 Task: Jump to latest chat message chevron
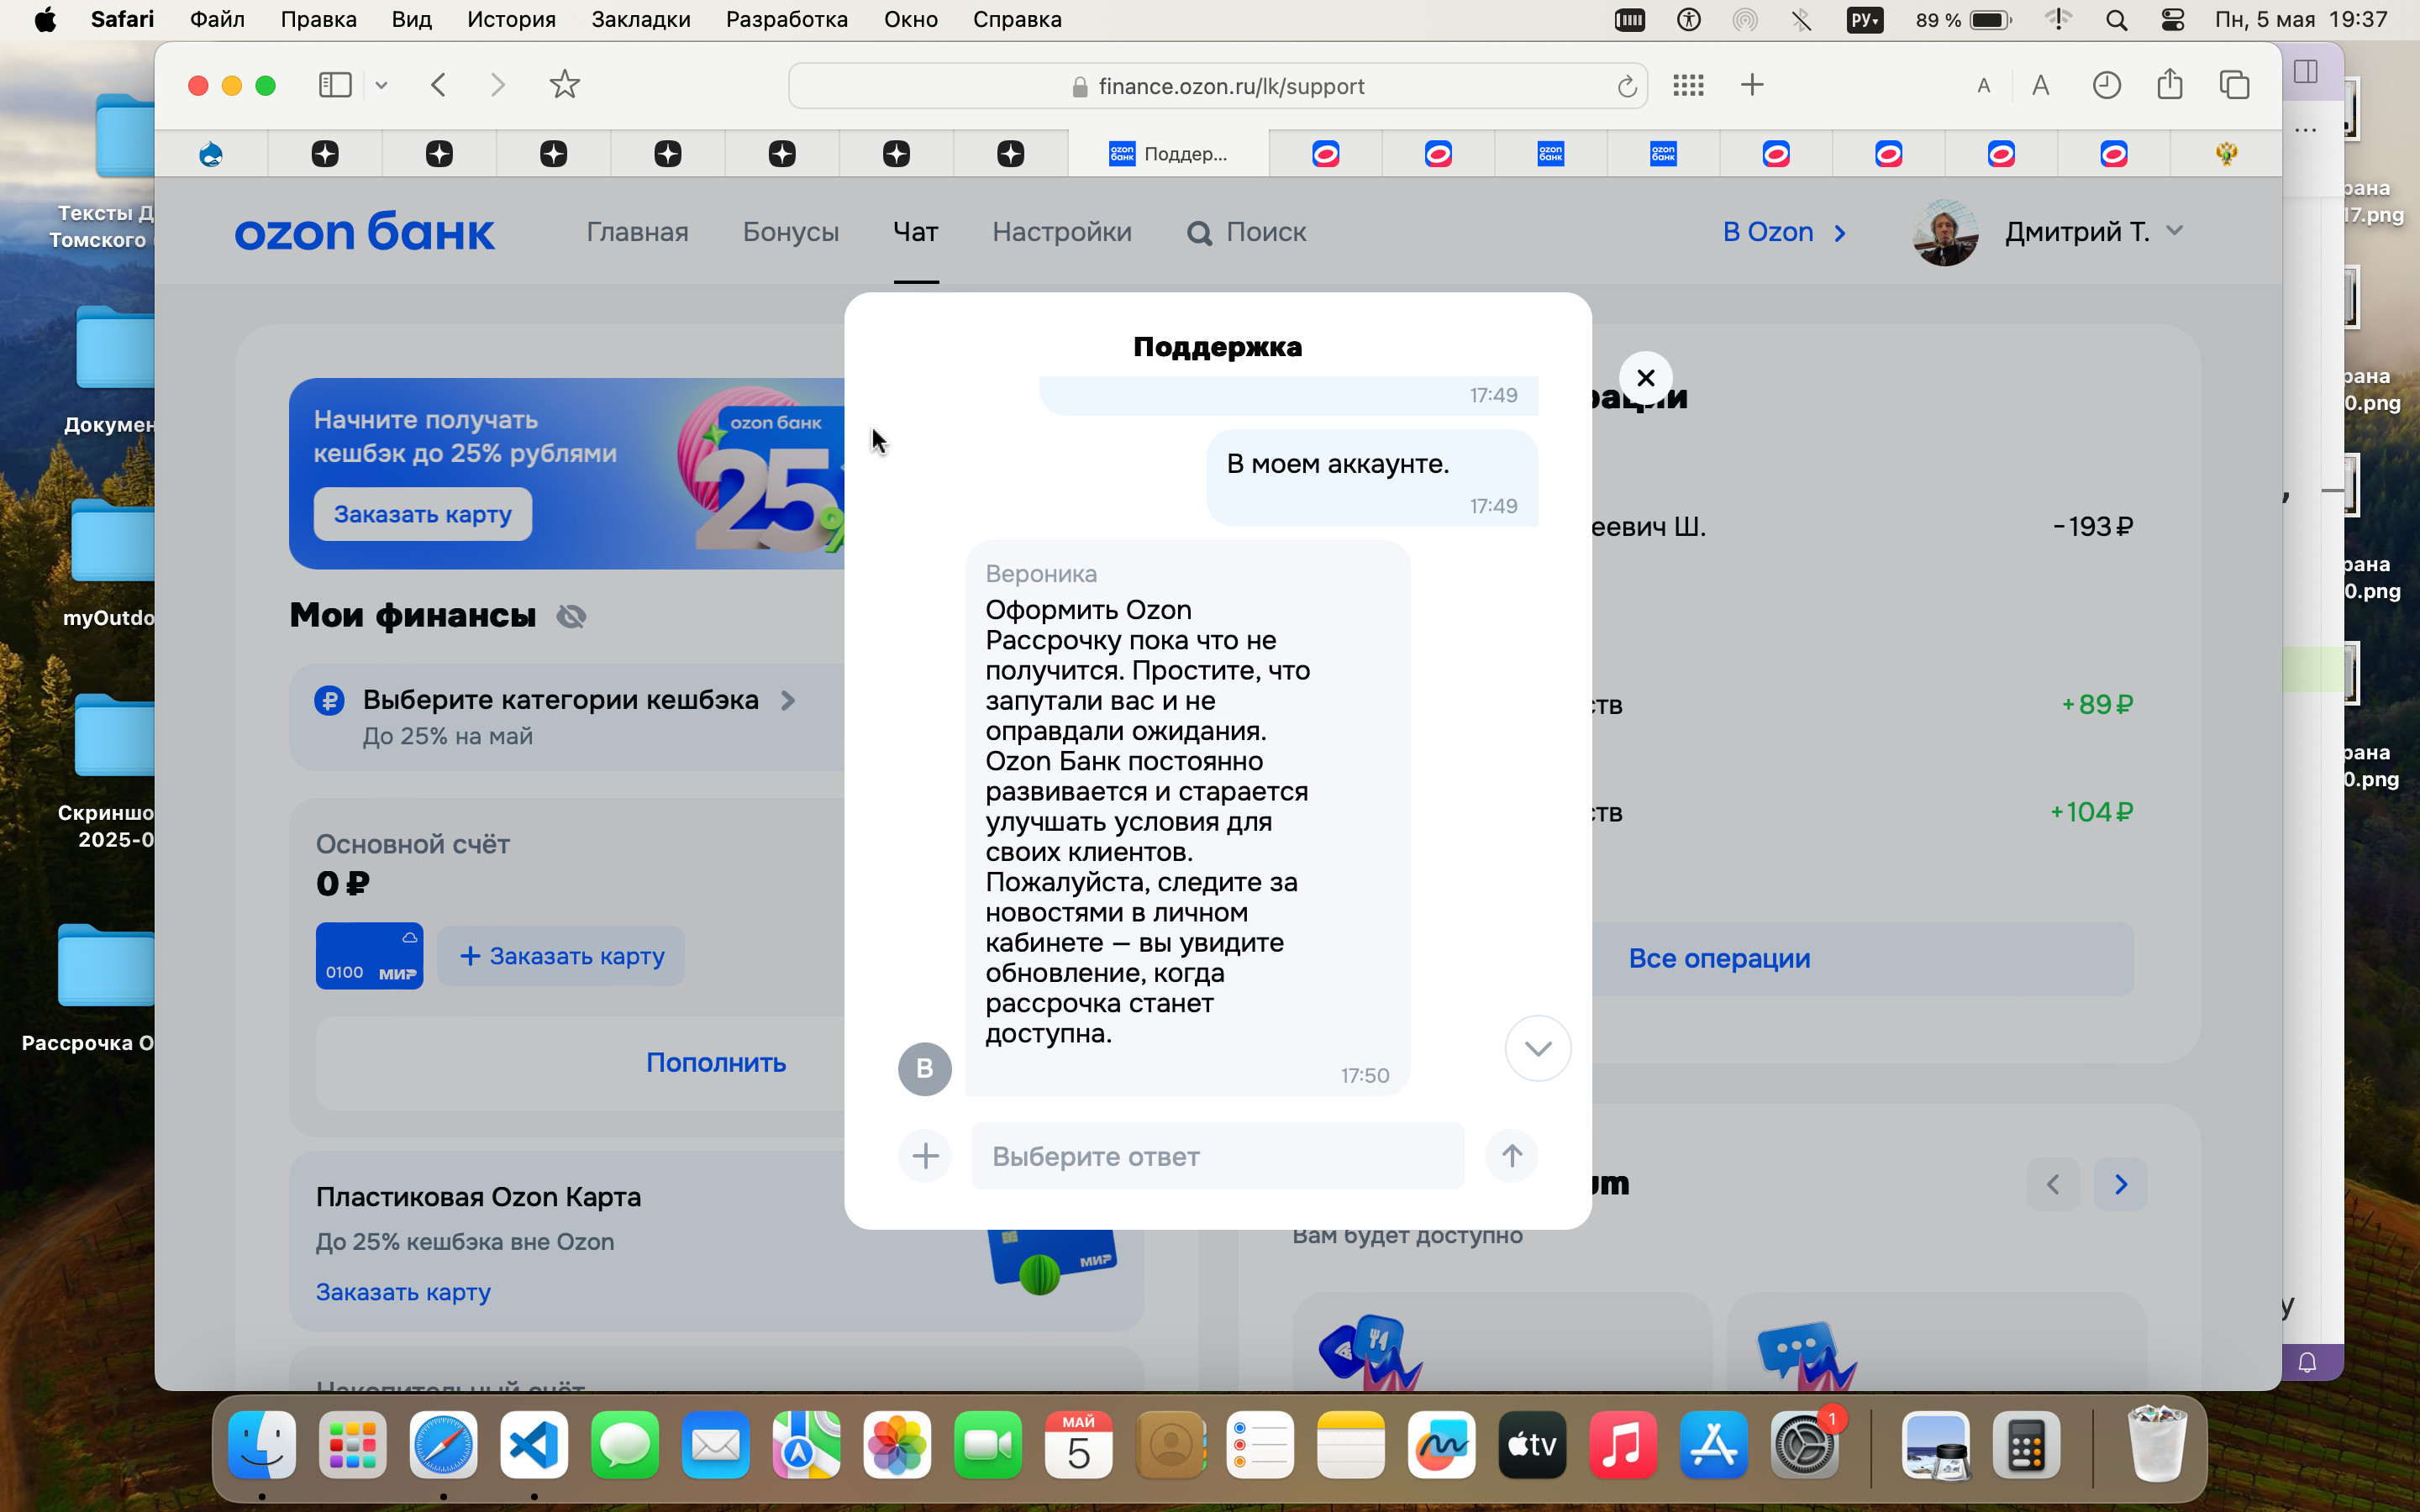(1538, 1048)
